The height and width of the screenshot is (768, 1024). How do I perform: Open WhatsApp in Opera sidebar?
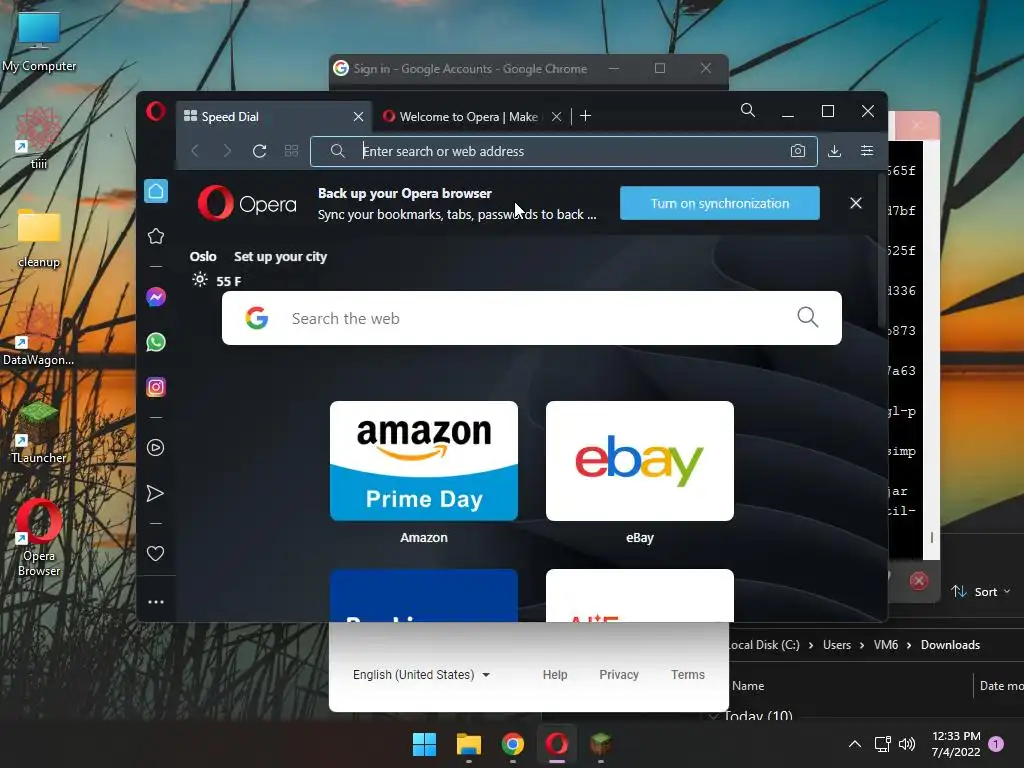[x=156, y=342]
